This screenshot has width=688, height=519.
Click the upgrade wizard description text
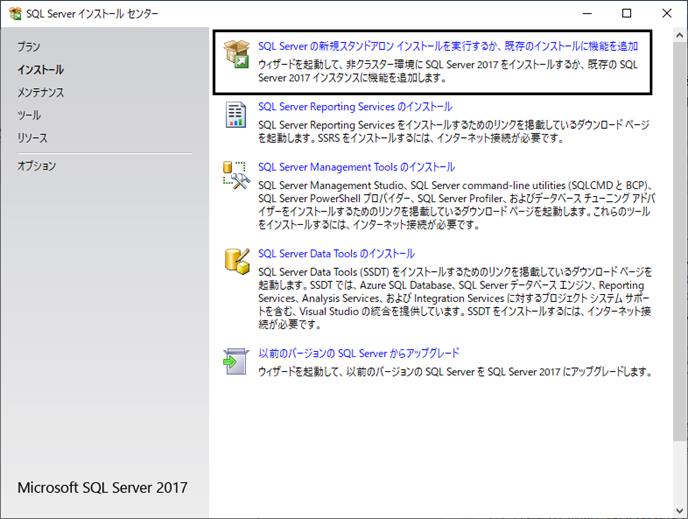pos(456,372)
